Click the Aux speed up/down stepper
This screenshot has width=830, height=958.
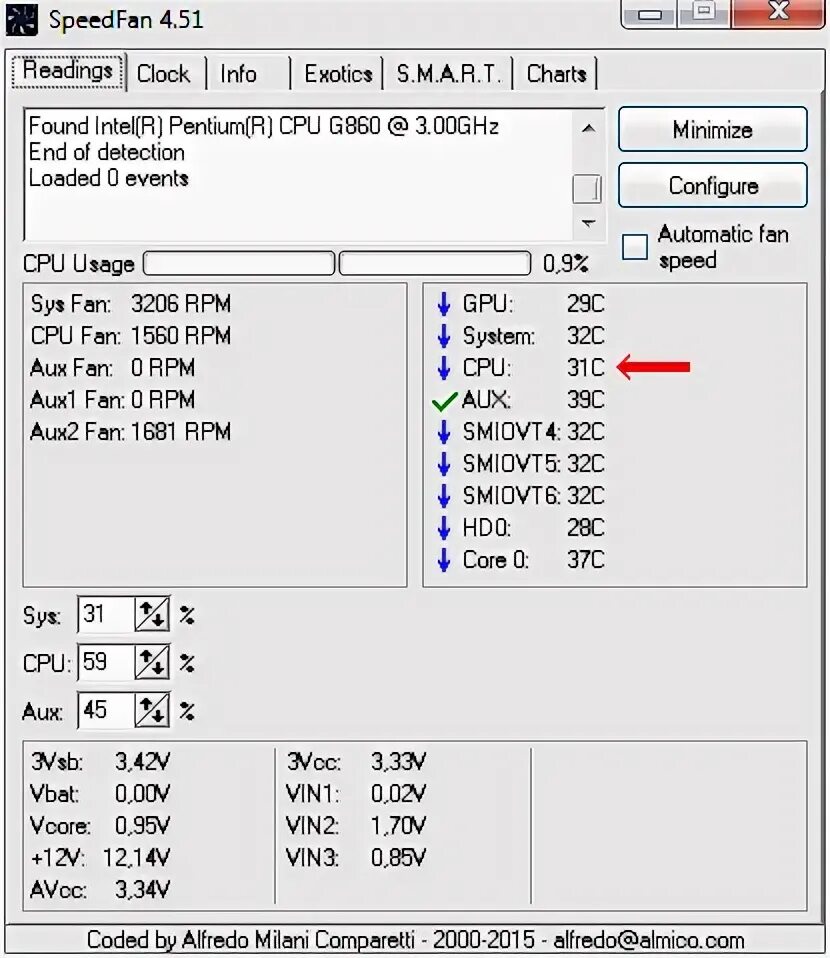(x=152, y=710)
